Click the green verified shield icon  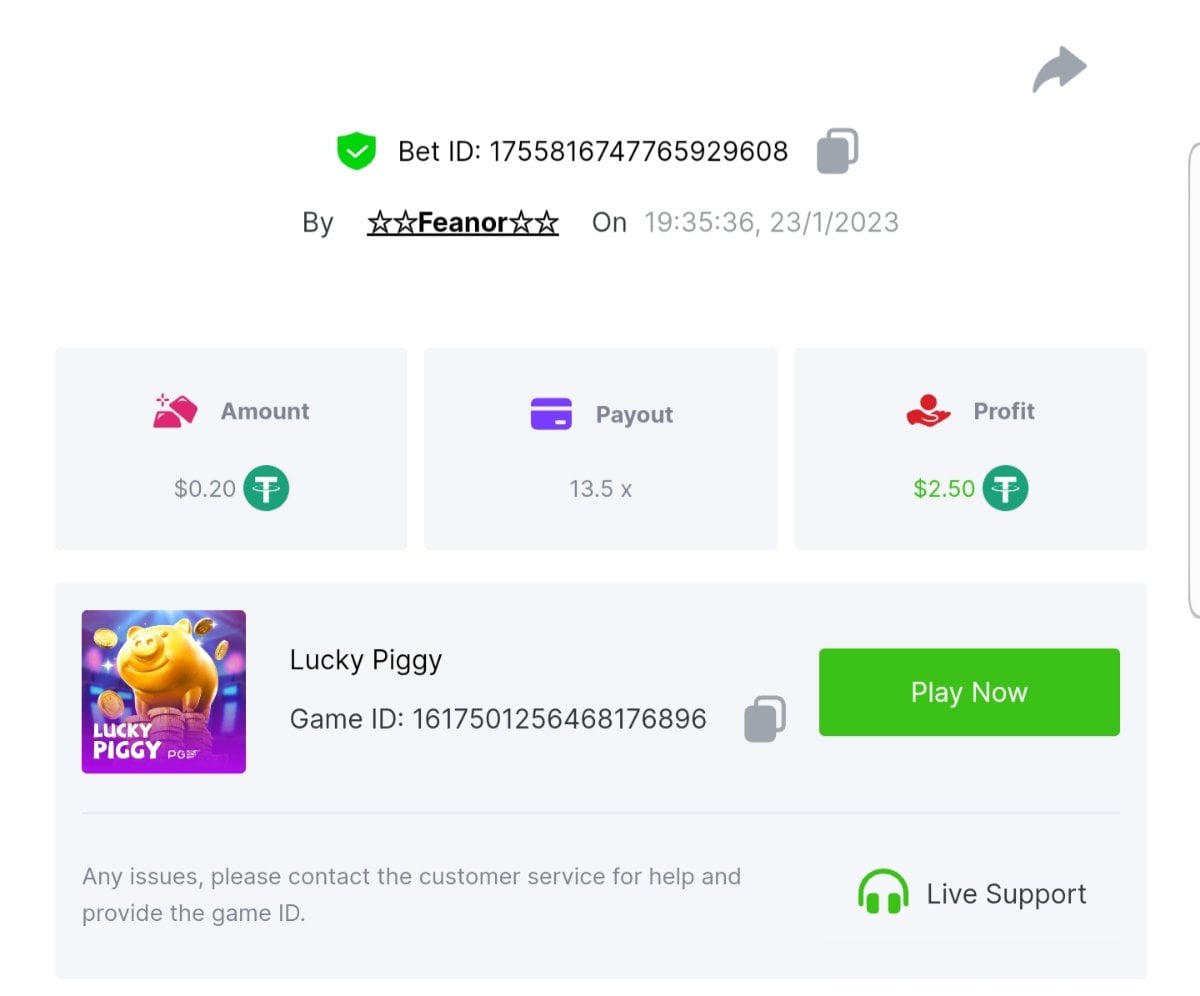(x=356, y=151)
